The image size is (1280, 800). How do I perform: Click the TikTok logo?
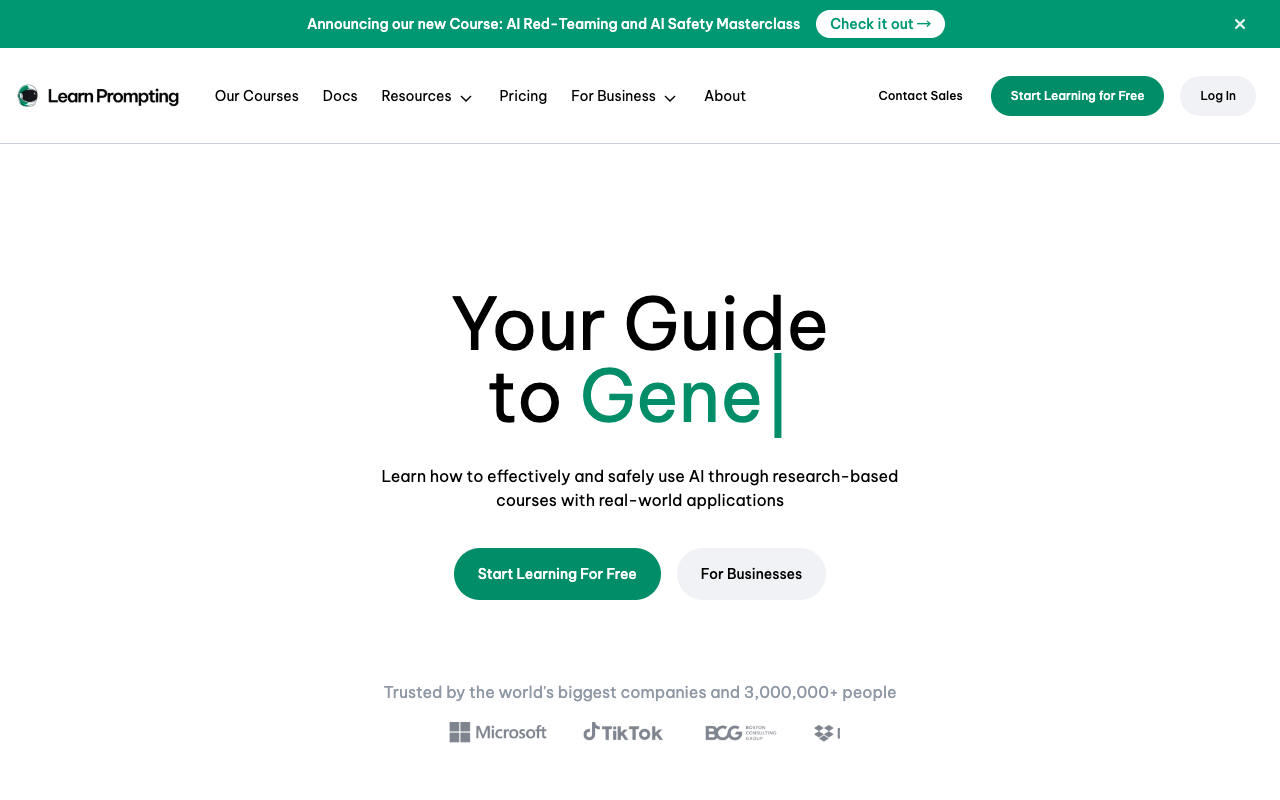coord(623,732)
